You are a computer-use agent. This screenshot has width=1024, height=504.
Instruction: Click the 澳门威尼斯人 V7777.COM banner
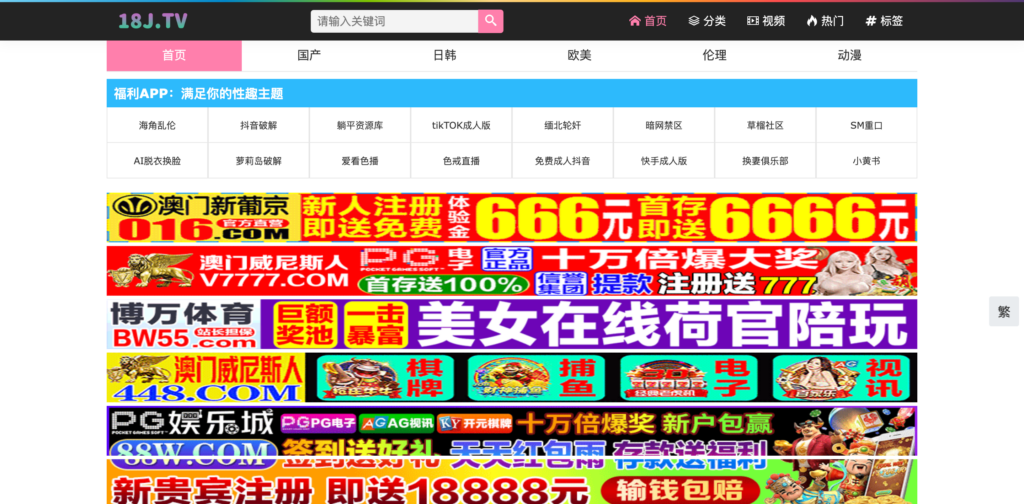coord(512,271)
